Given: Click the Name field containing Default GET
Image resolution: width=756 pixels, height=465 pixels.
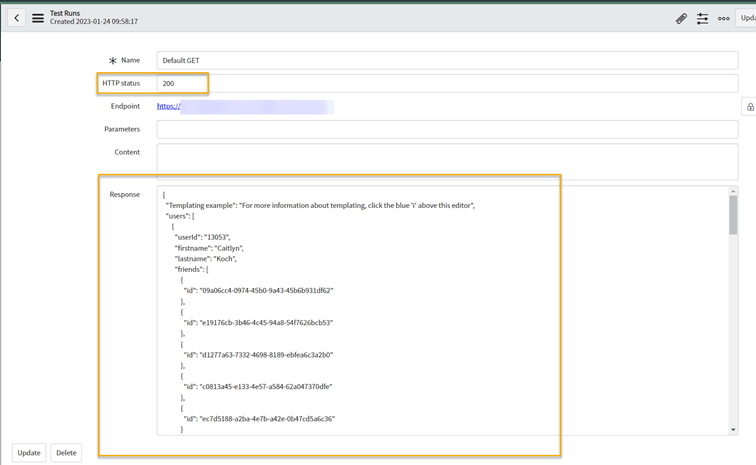Looking at the screenshot, I should pos(447,60).
